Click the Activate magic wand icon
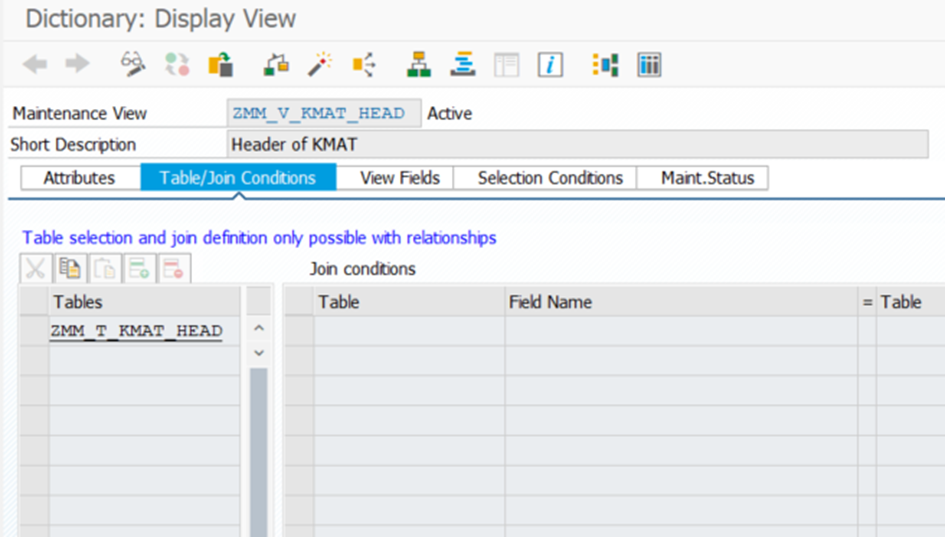Image resolution: width=945 pixels, height=537 pixels. (320, 65)
